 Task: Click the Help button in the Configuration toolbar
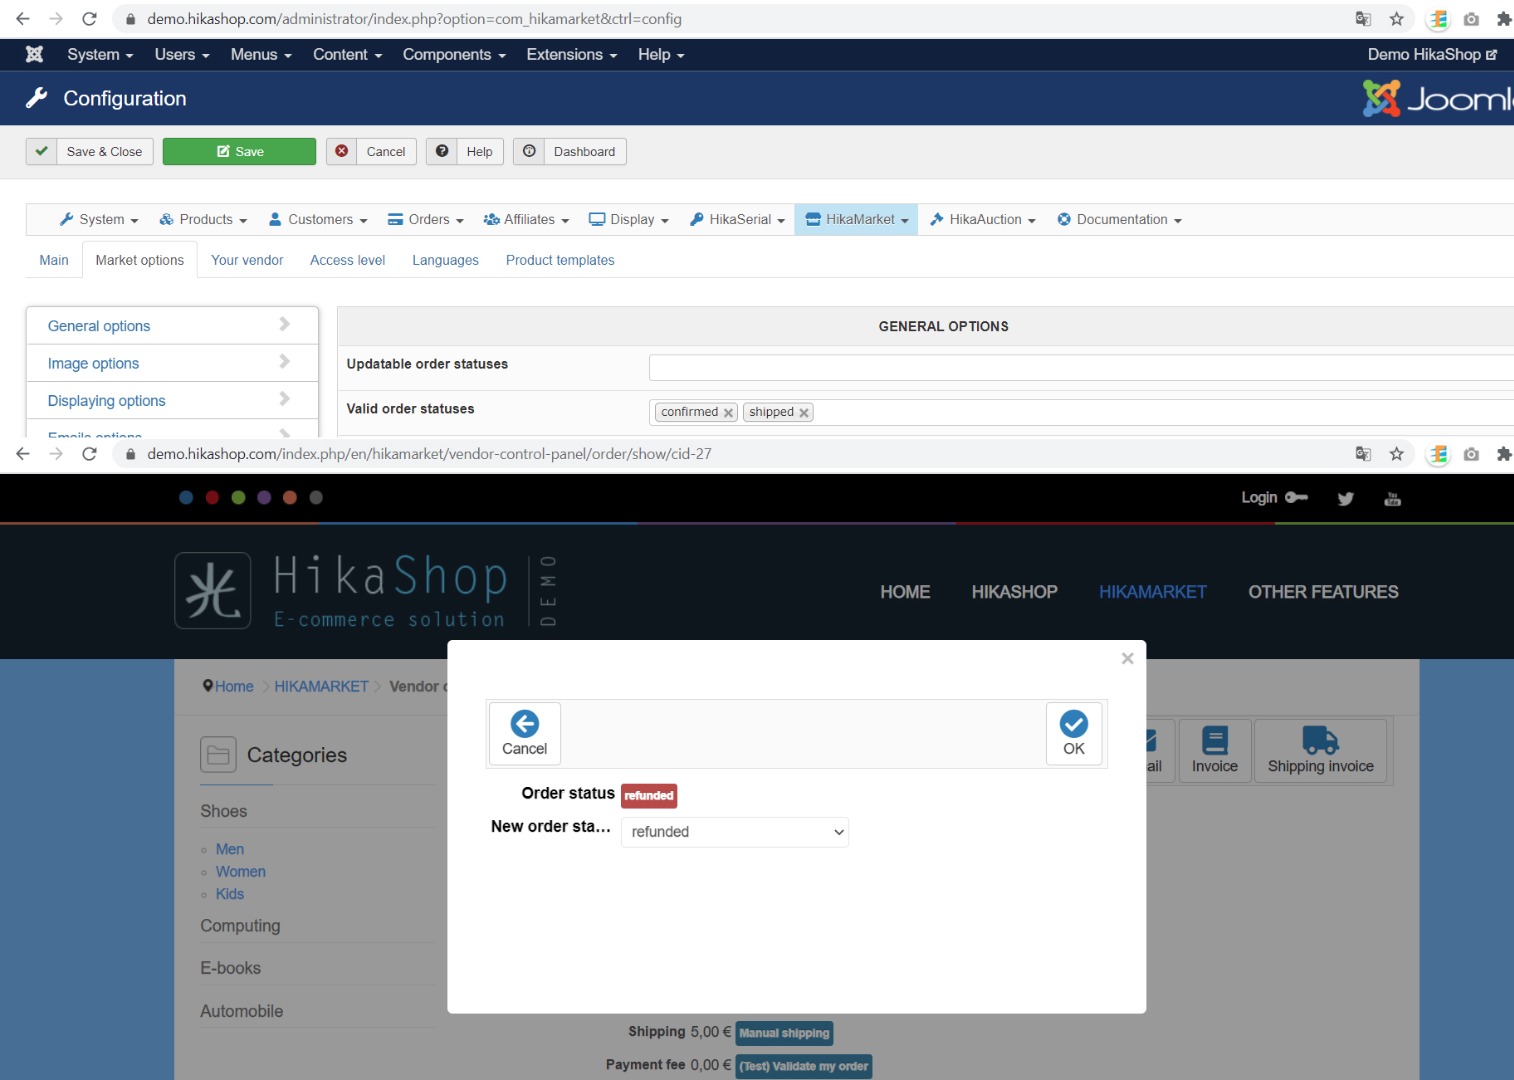(465, 152)
